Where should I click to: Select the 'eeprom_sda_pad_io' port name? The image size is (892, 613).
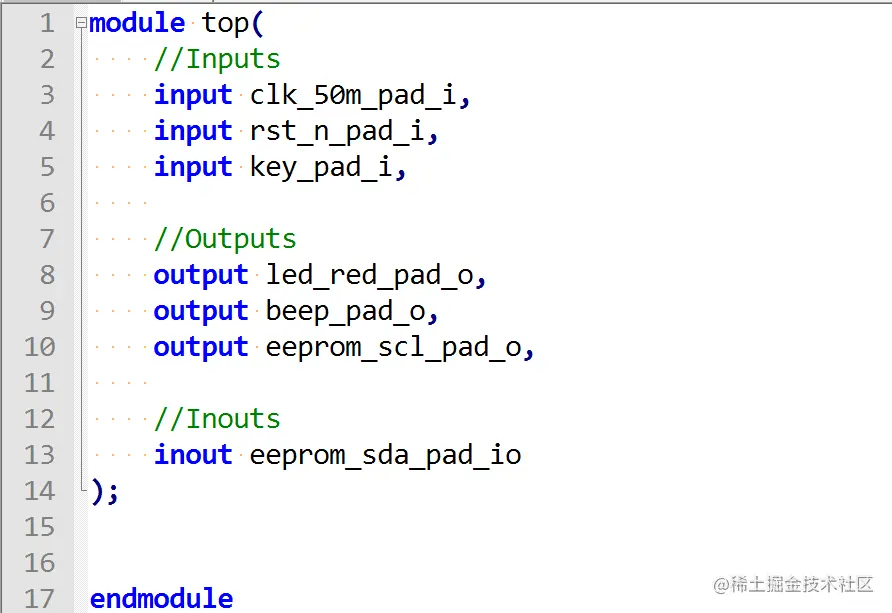pos(385,456)
